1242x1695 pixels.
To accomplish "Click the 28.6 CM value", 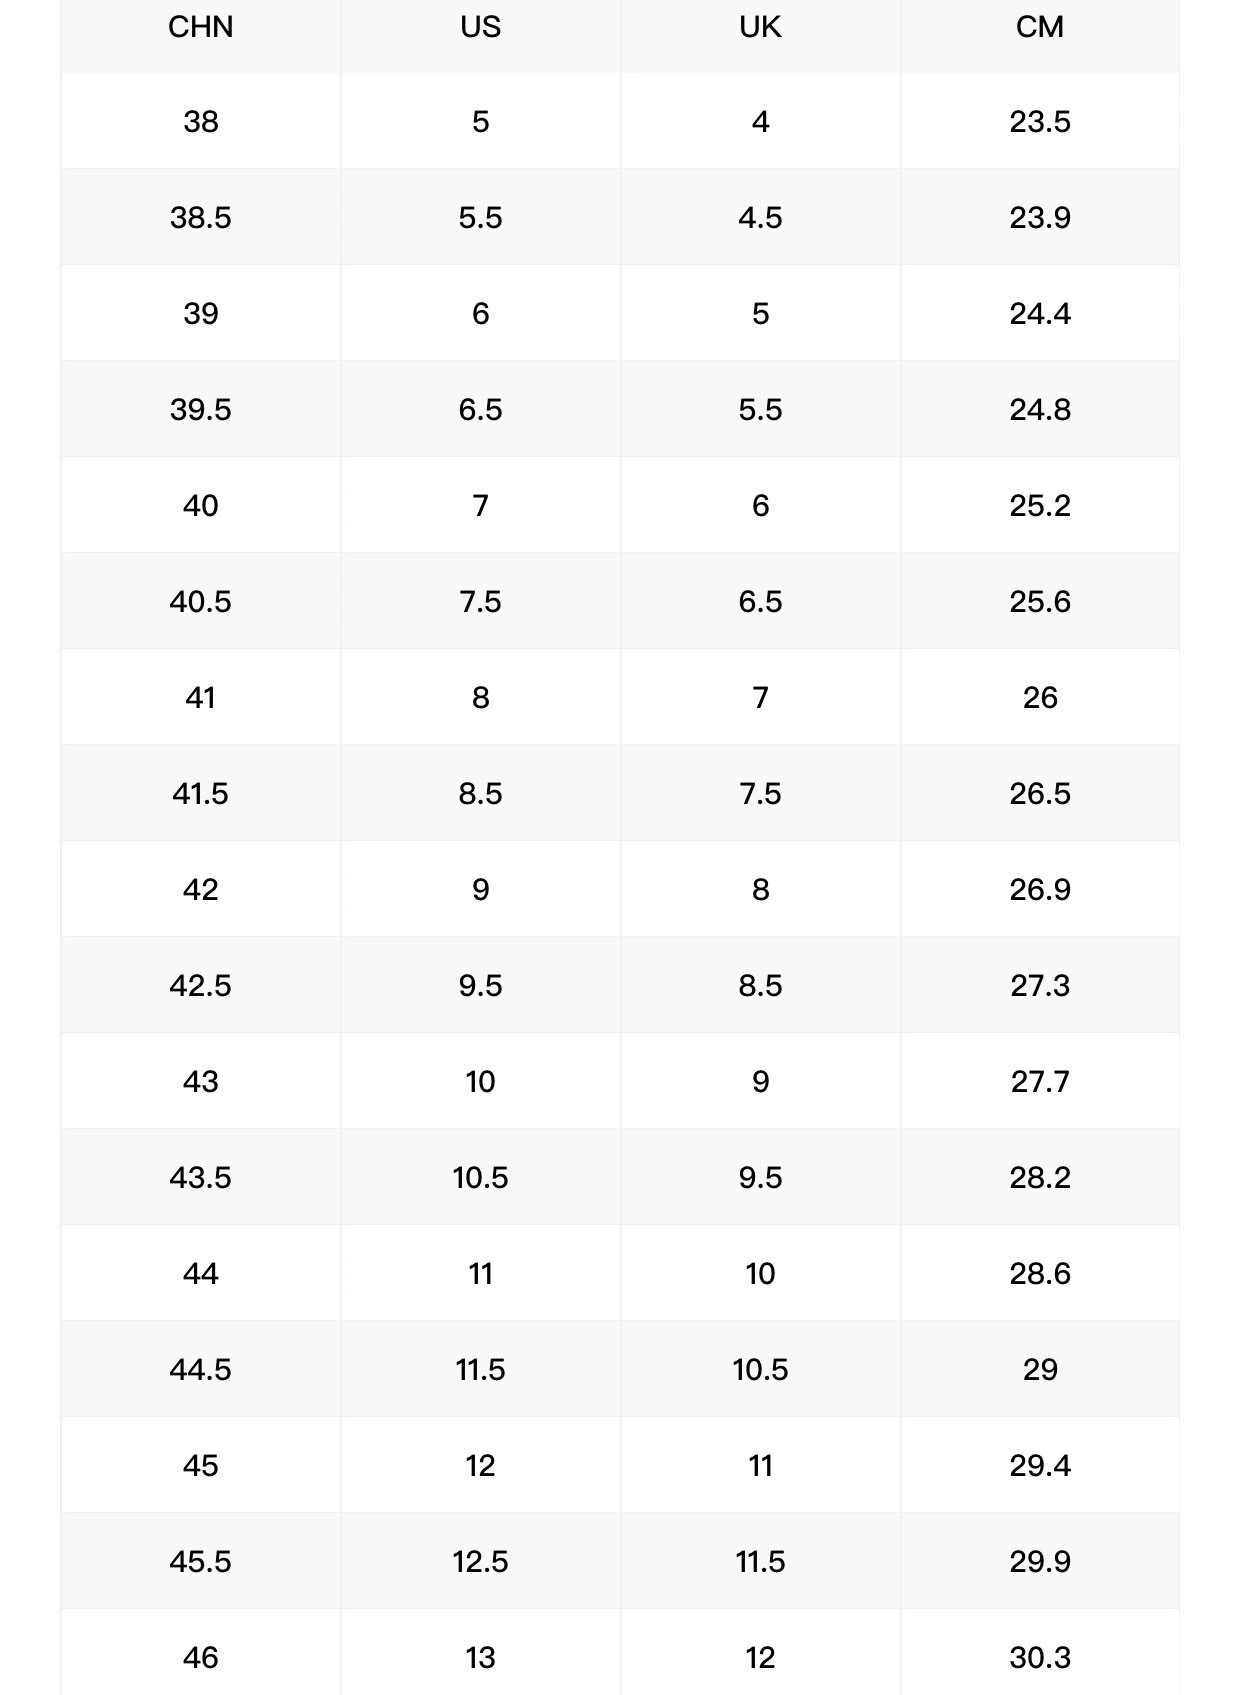I will 1040,1273.
